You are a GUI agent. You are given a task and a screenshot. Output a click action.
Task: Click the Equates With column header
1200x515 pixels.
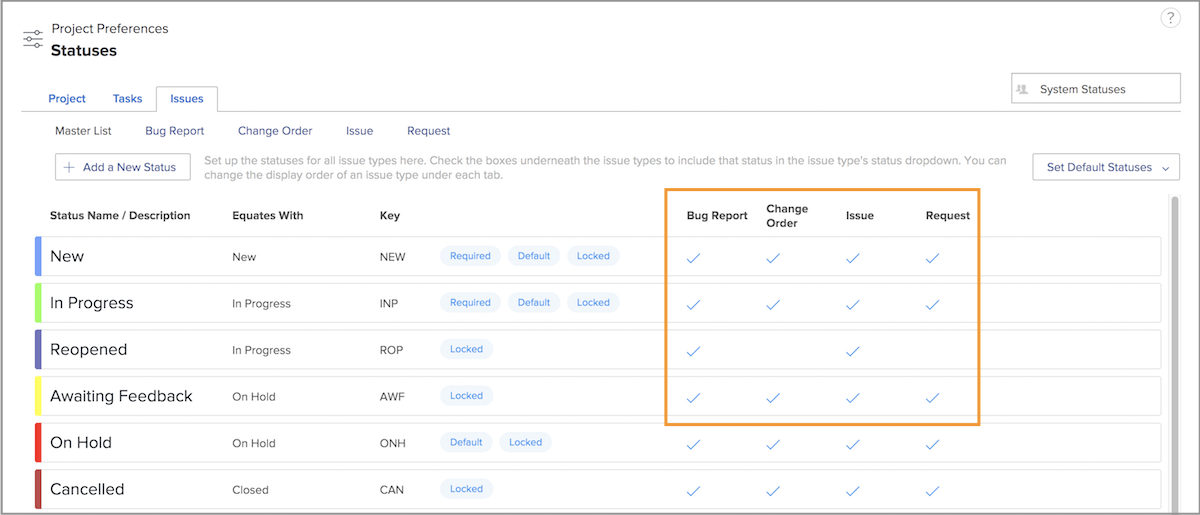pos(268,216)
